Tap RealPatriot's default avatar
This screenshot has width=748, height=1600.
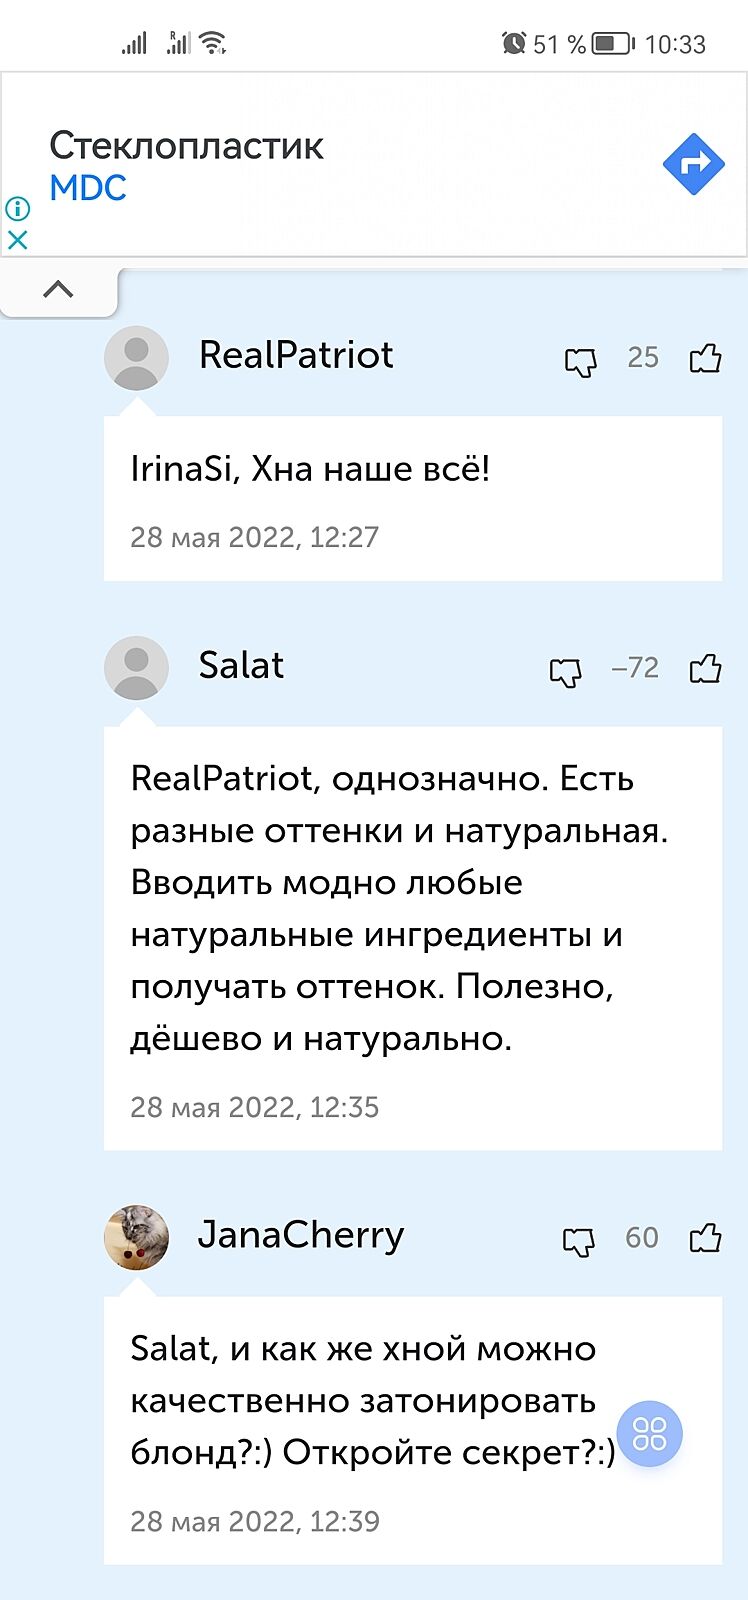[136, 357]
